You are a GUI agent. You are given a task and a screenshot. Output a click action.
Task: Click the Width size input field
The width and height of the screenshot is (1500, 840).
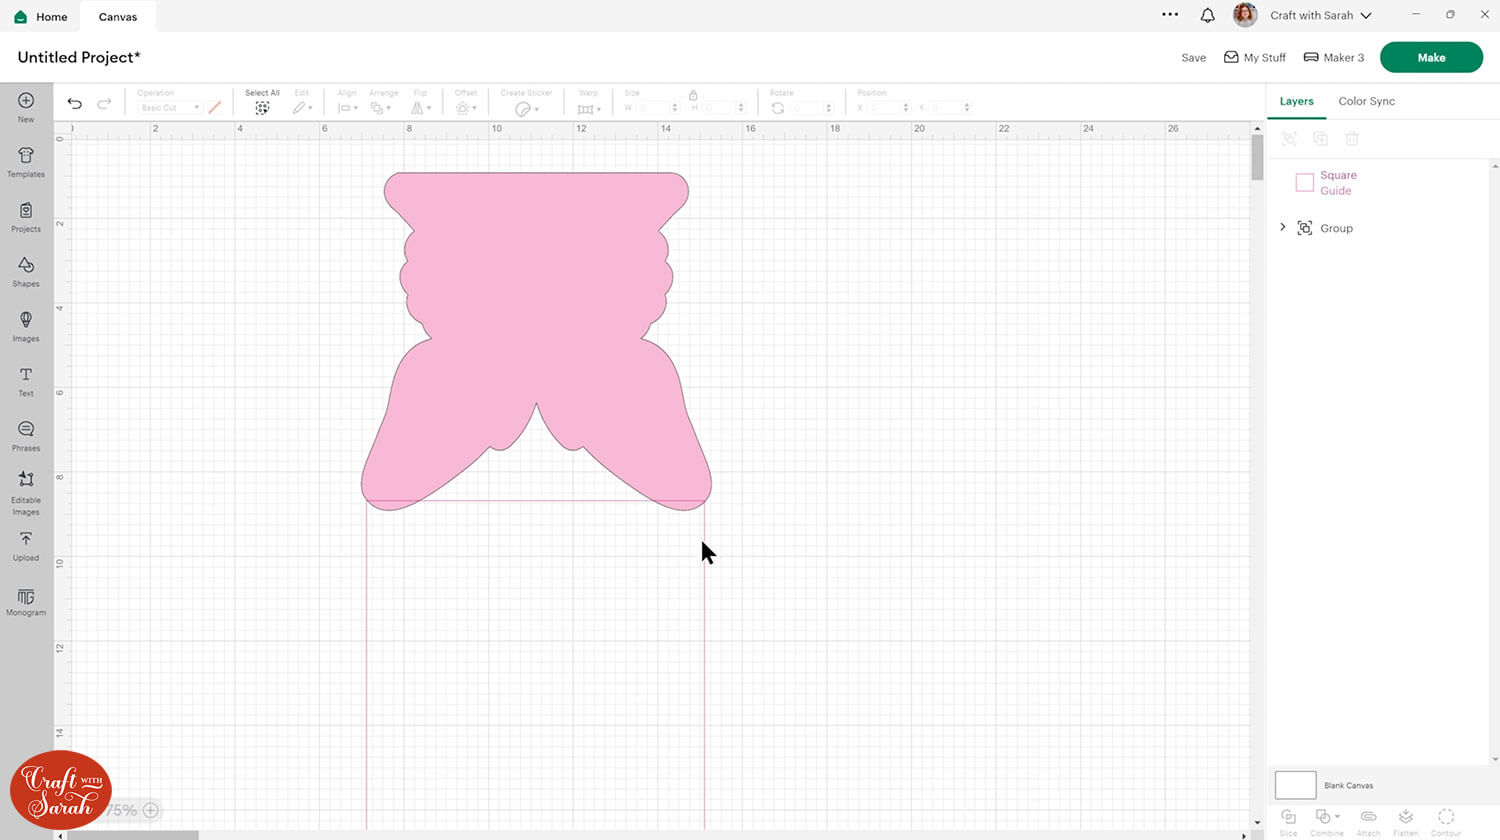click(658, 108)
